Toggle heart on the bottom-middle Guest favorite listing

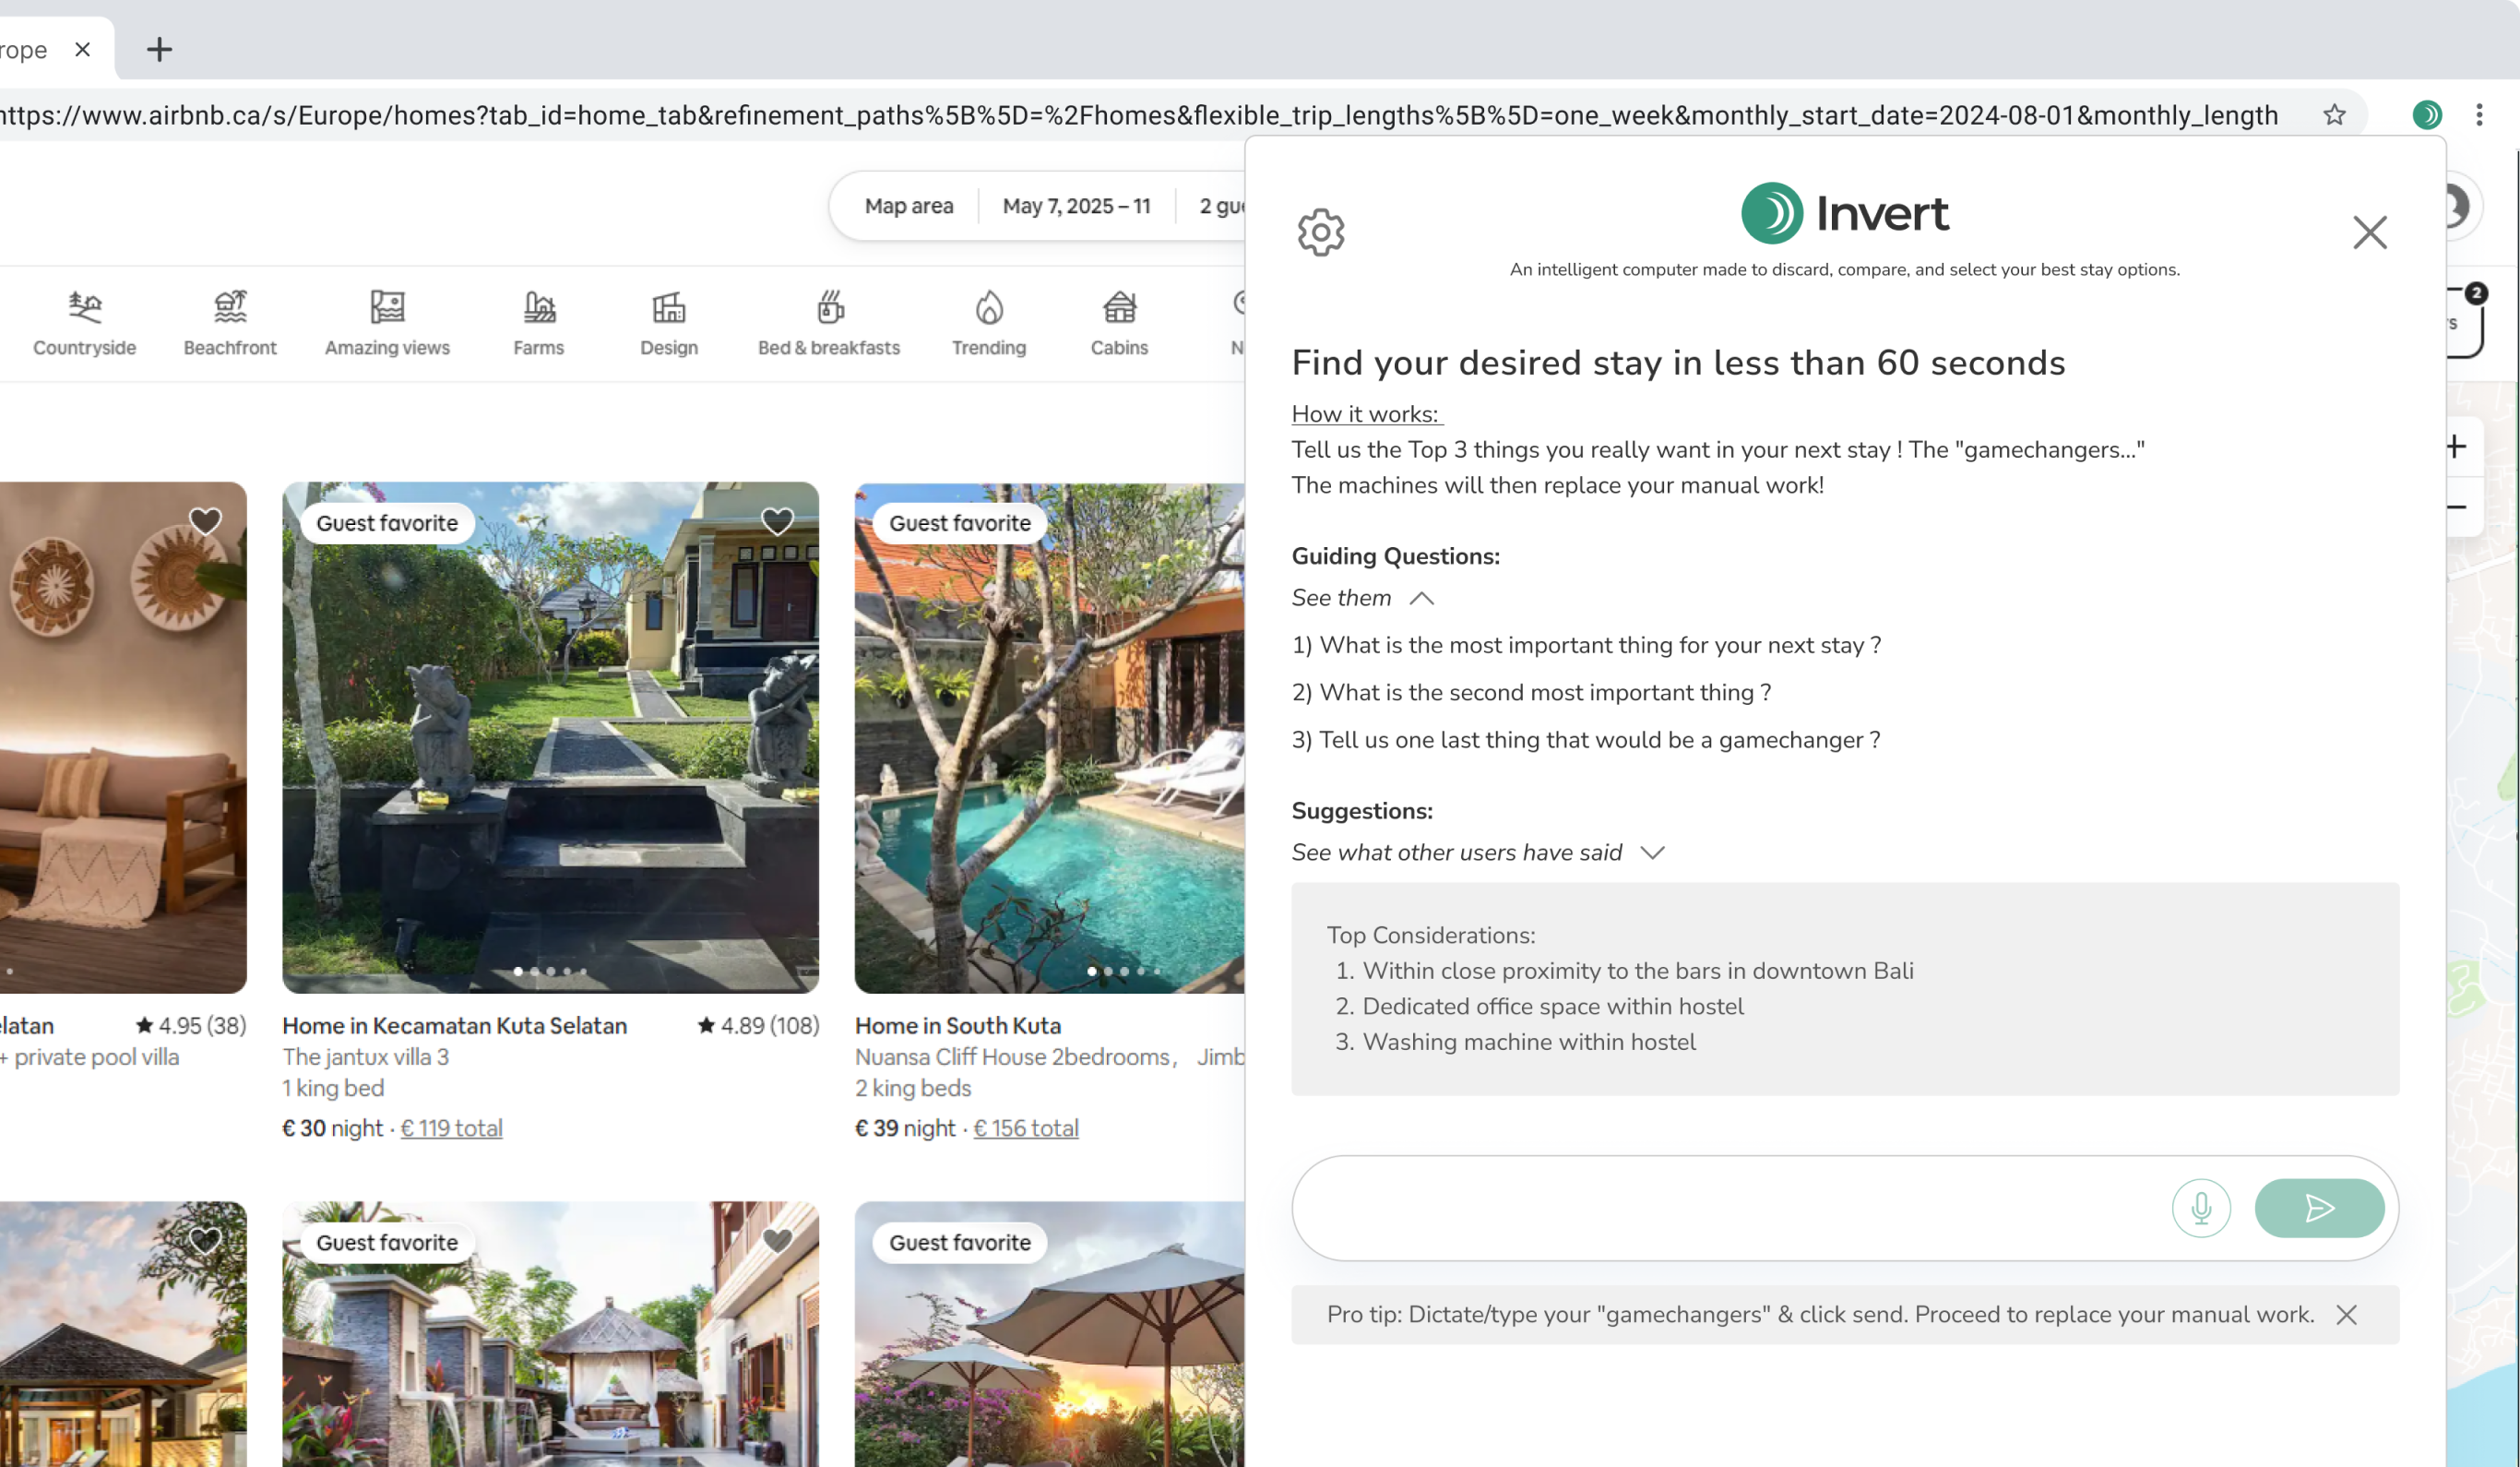[777, 1240]
